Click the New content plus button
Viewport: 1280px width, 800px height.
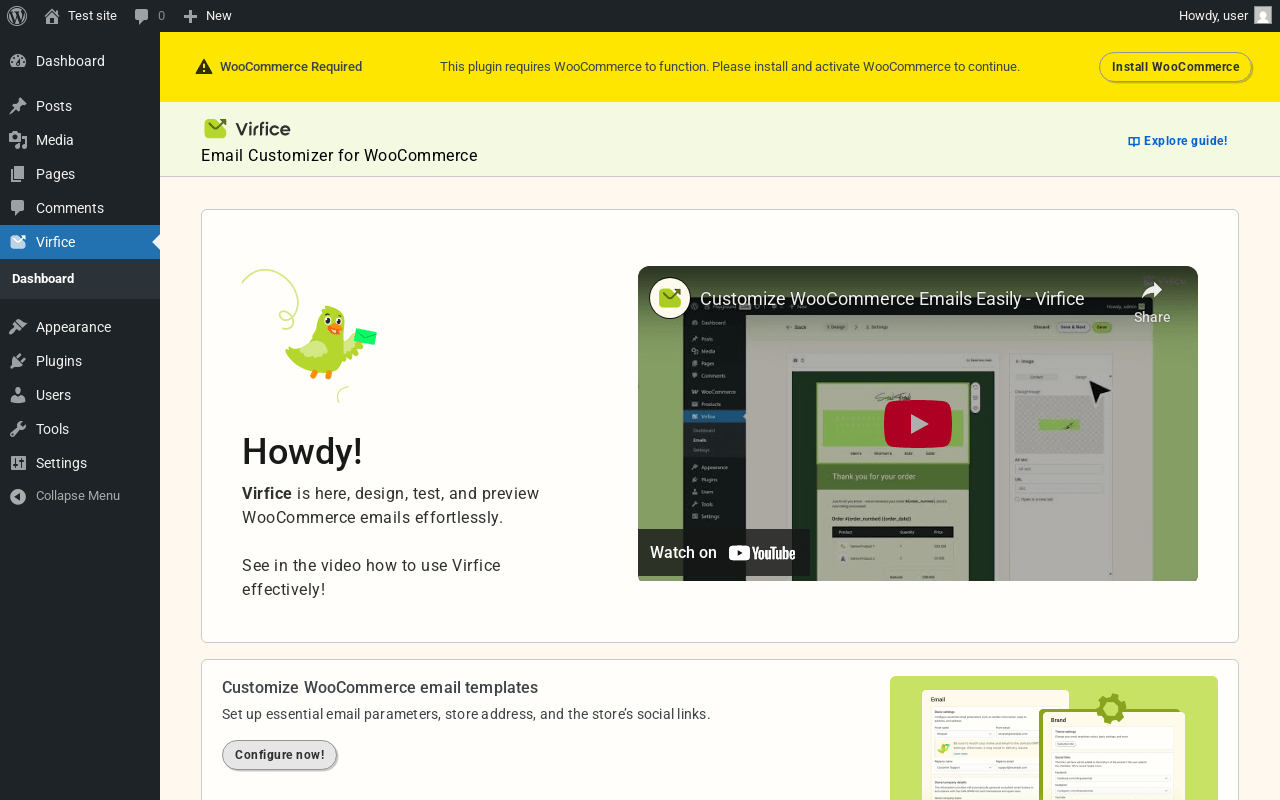point(207,15)
